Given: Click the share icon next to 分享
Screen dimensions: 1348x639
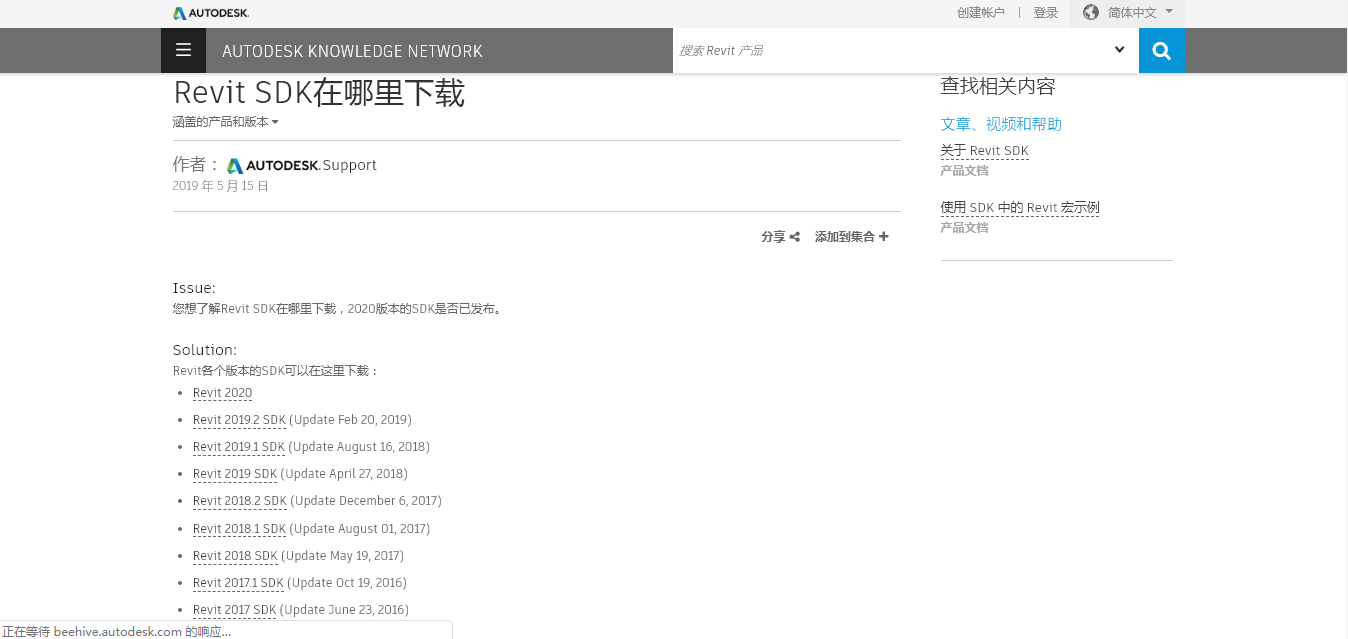Looking at the screenshot, I should 795,236.
